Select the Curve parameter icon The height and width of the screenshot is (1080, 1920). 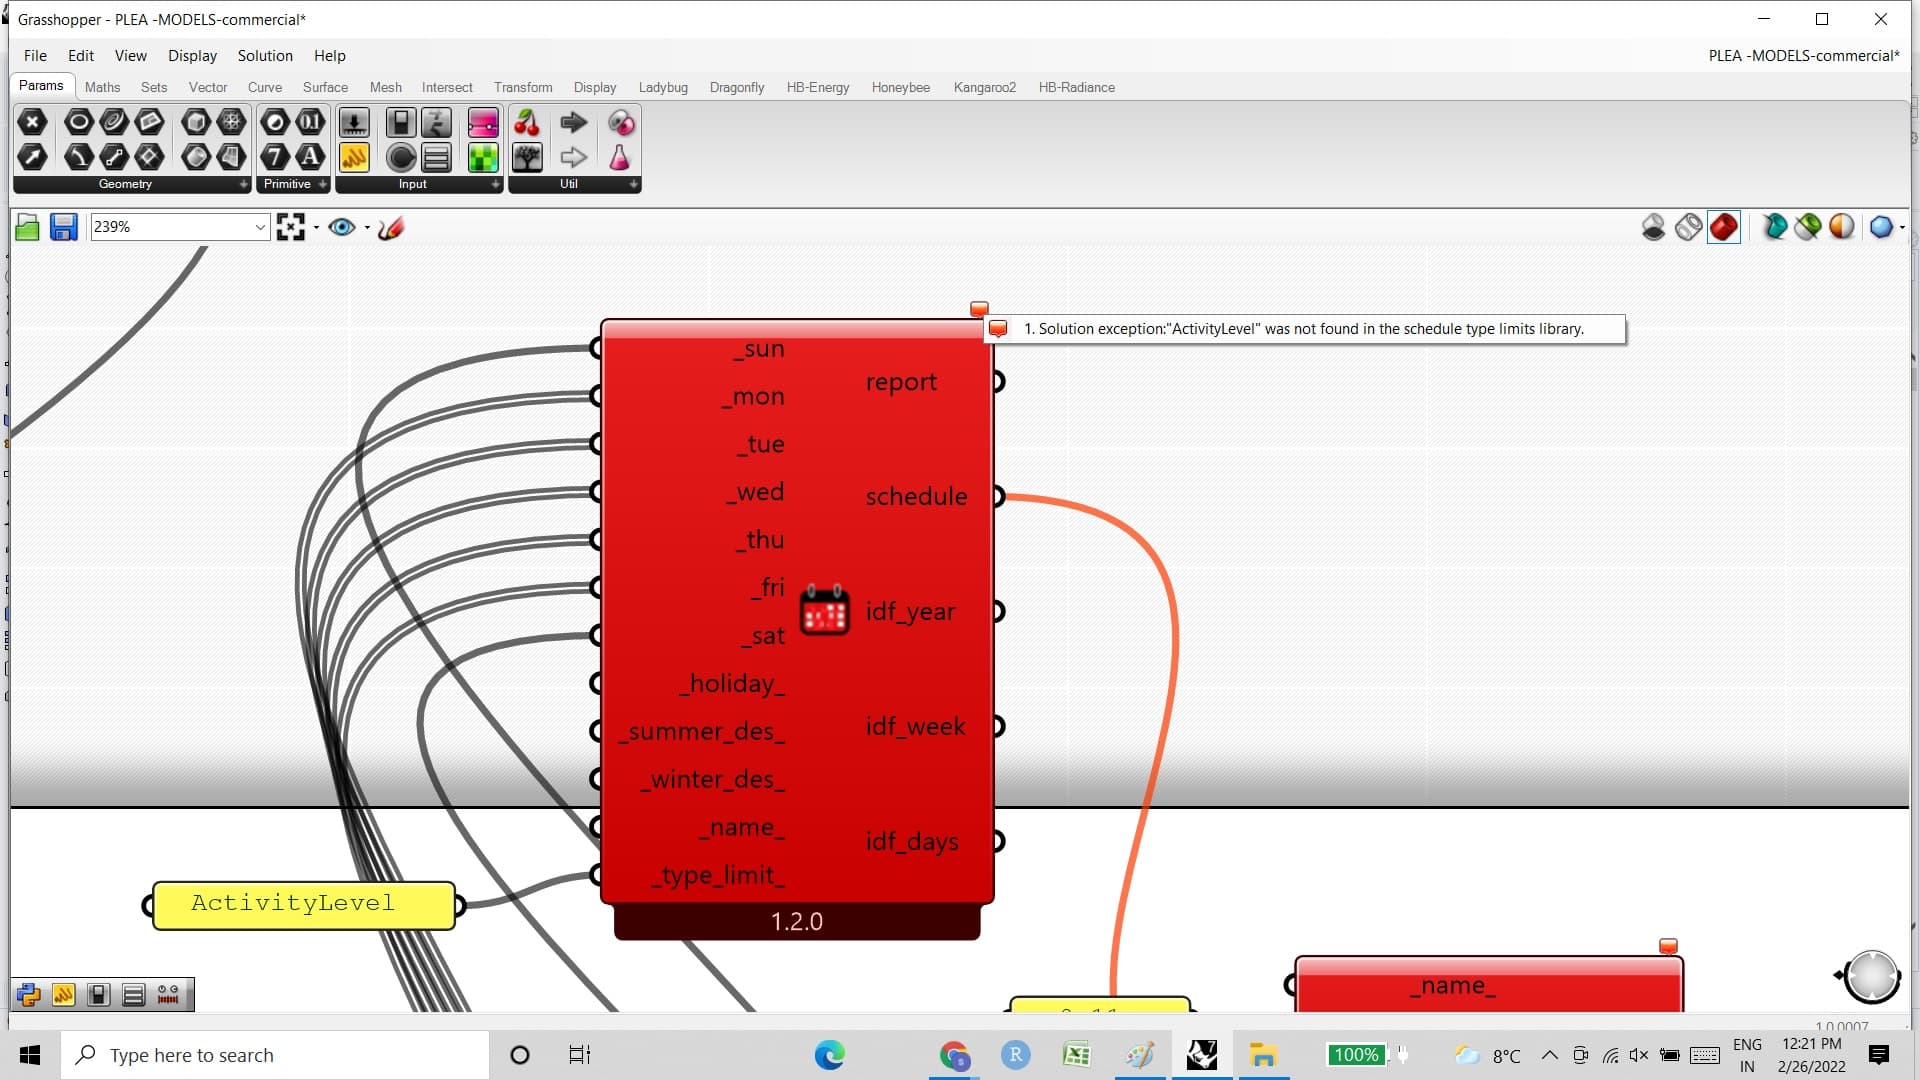pos(114,122)
